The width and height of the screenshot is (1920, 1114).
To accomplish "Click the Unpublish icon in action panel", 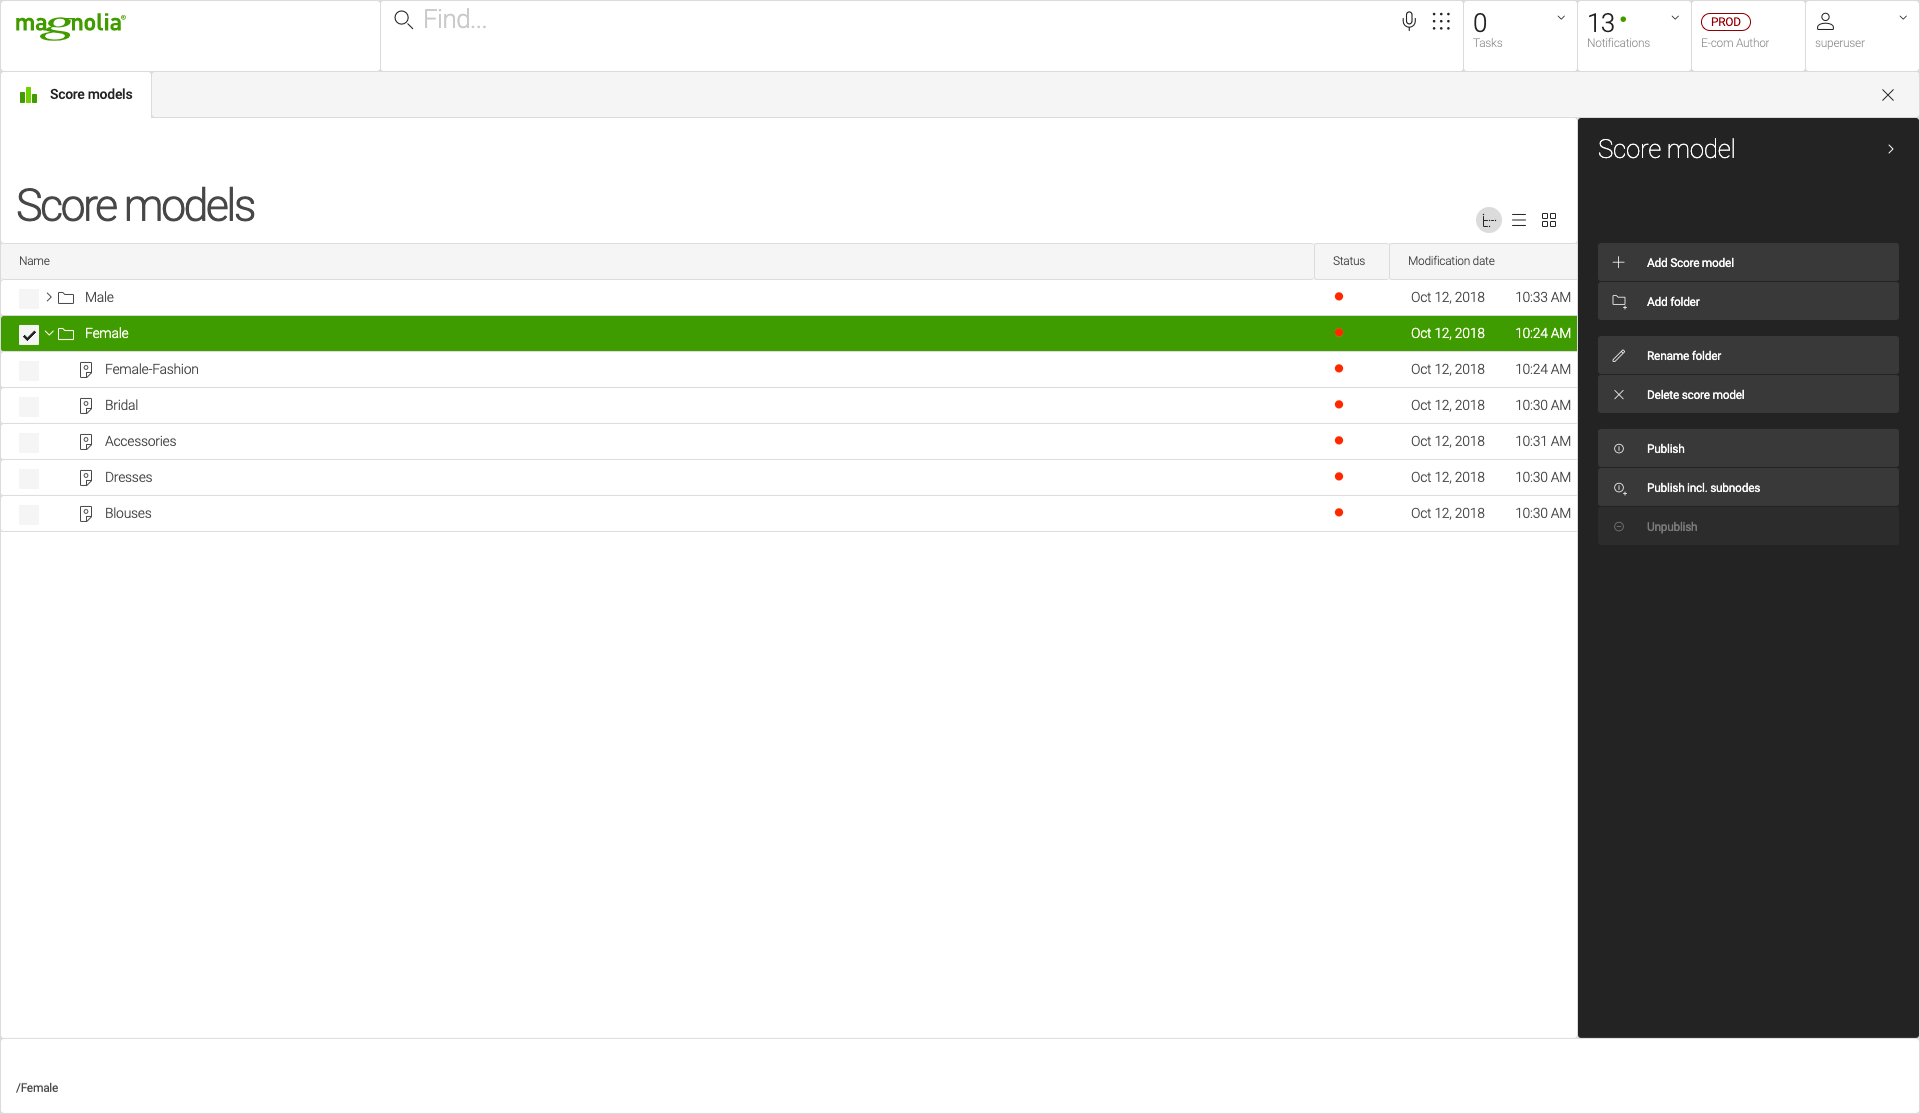I will click(x=1619, y=526).
